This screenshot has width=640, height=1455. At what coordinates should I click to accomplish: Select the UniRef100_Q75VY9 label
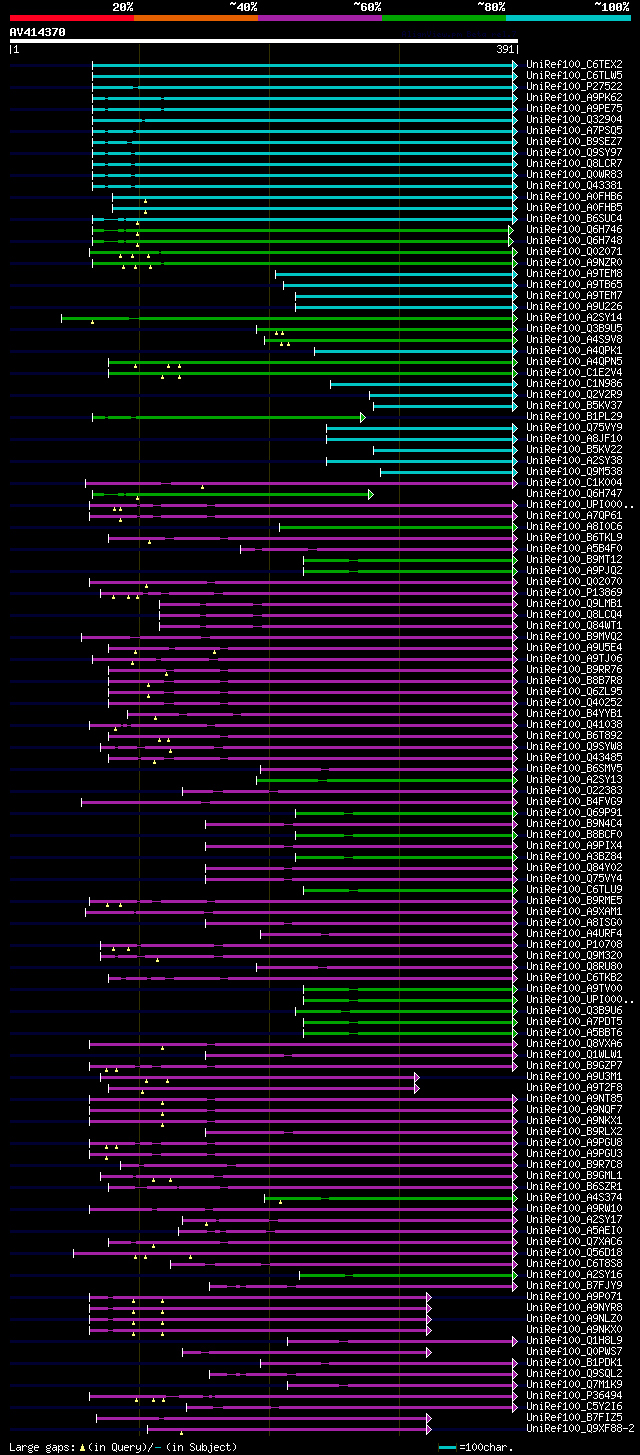(574, 427)
